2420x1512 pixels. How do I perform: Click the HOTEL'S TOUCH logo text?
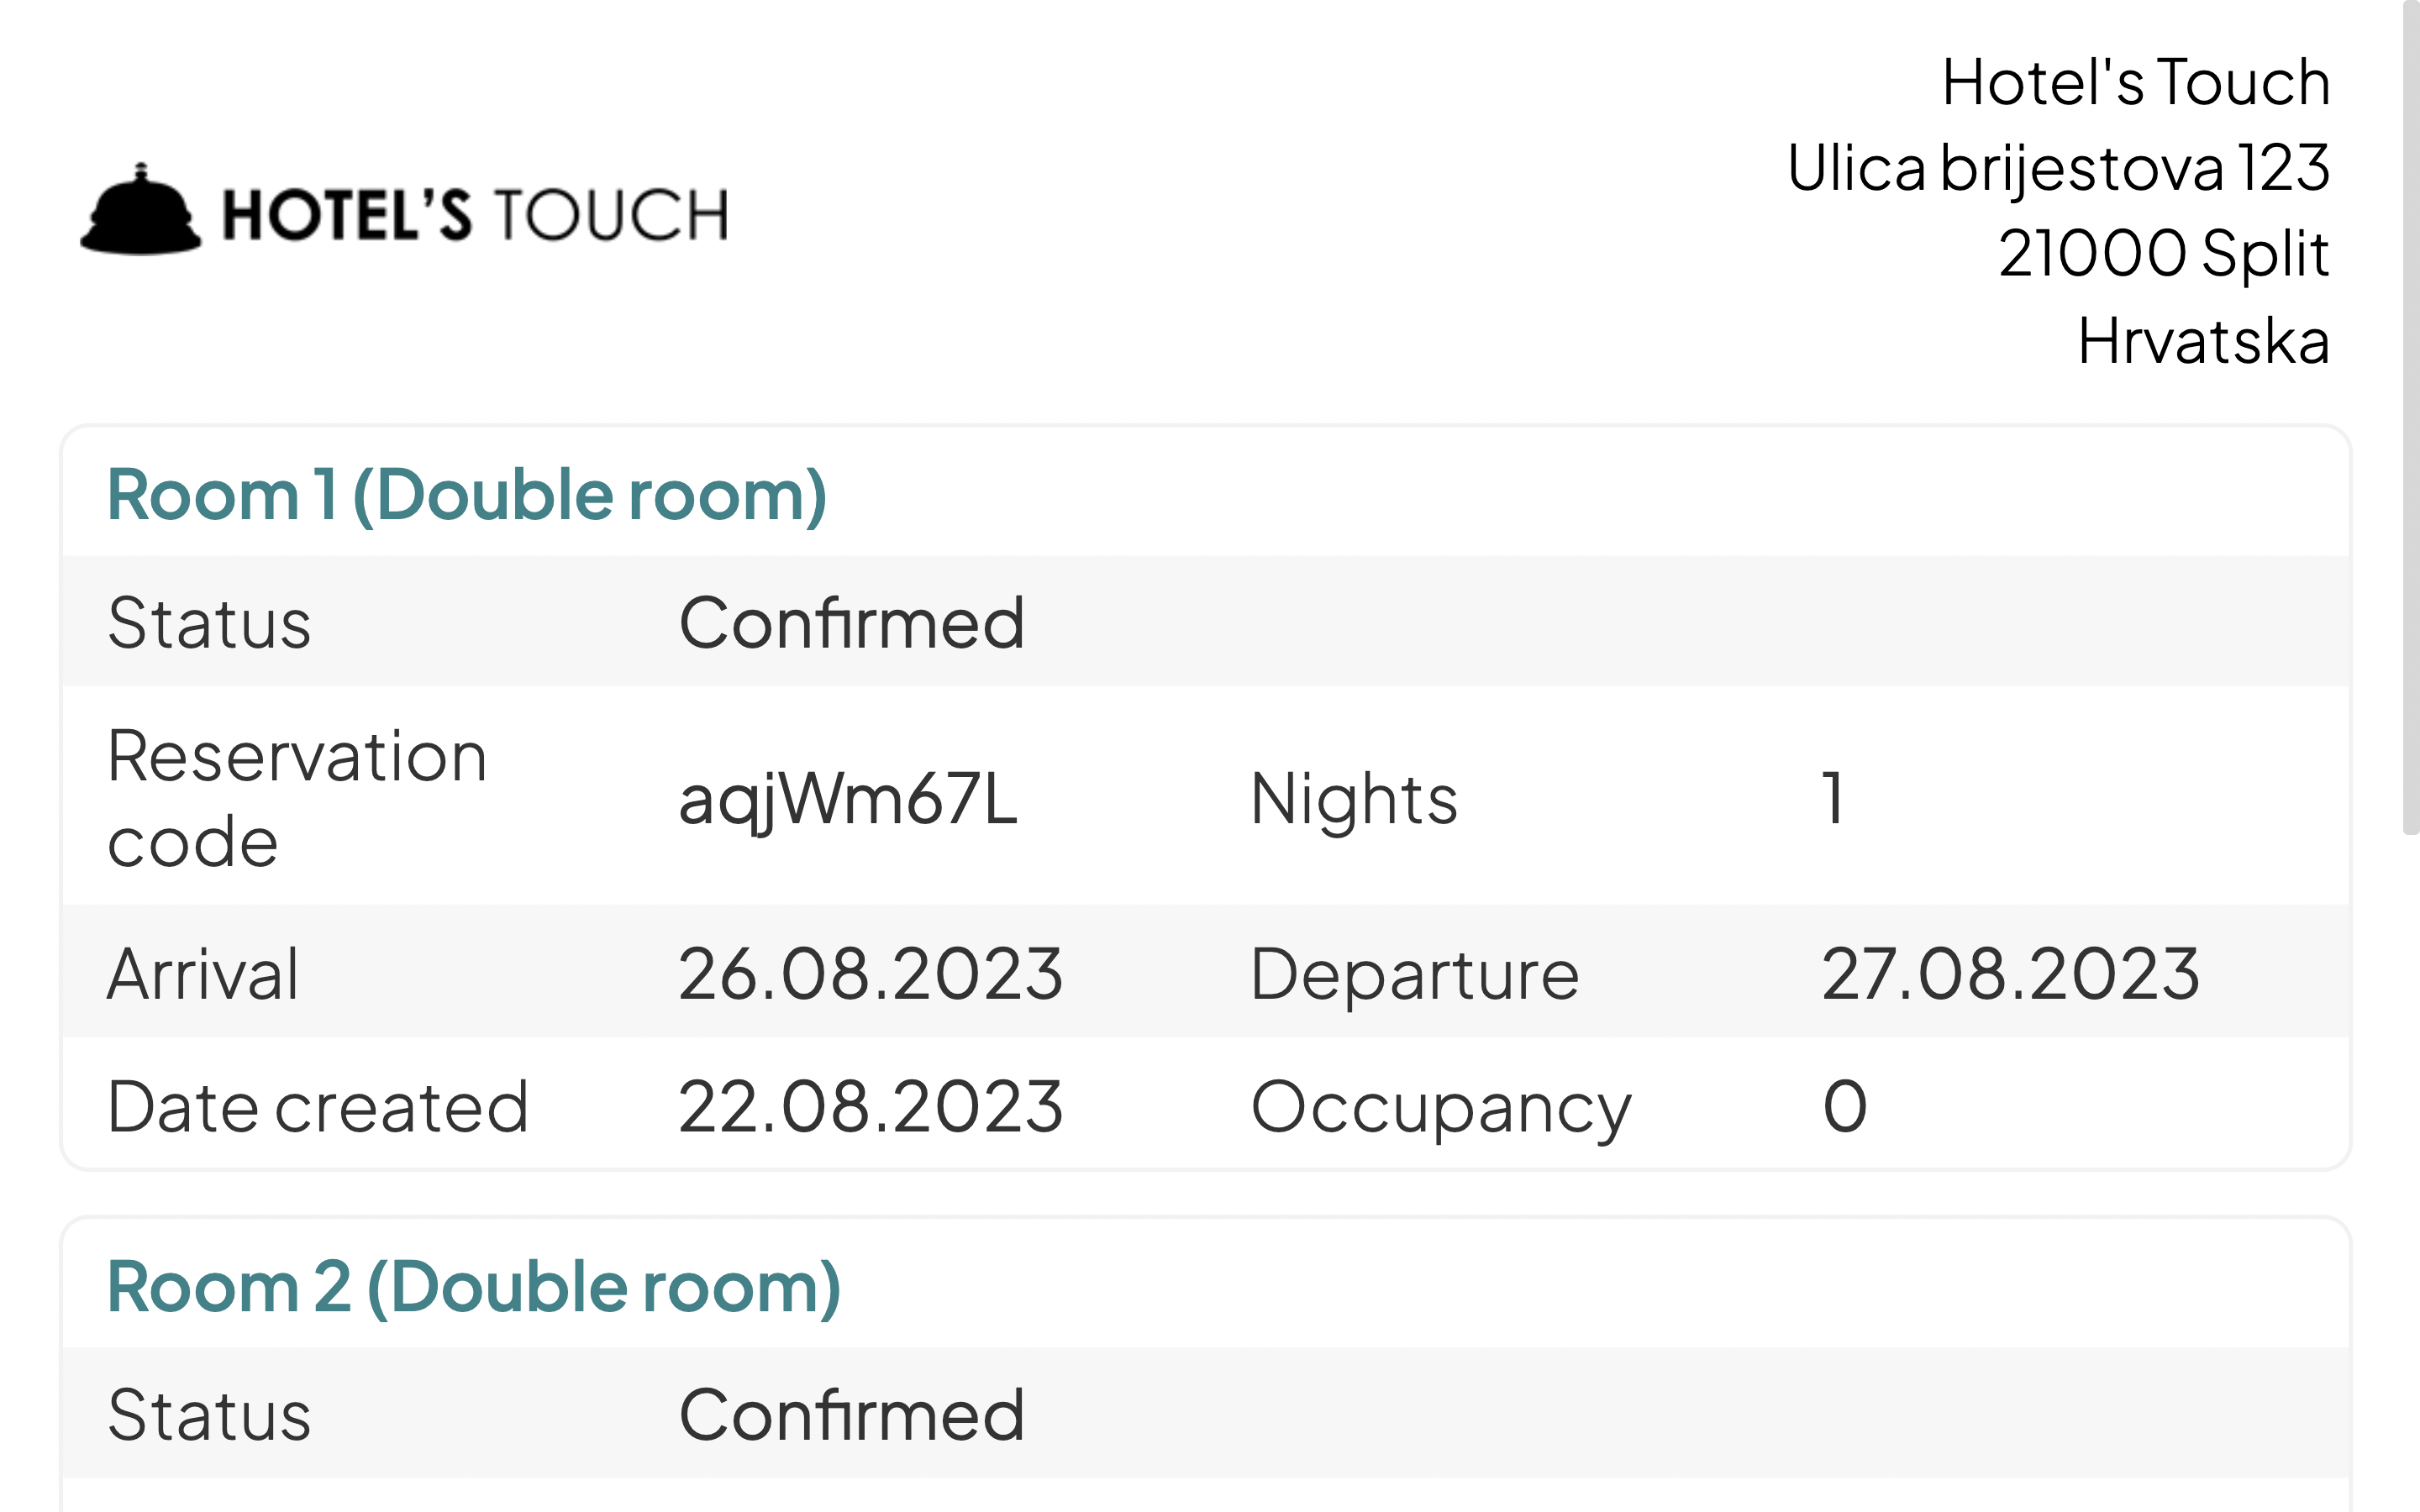[x=476, y=215]
